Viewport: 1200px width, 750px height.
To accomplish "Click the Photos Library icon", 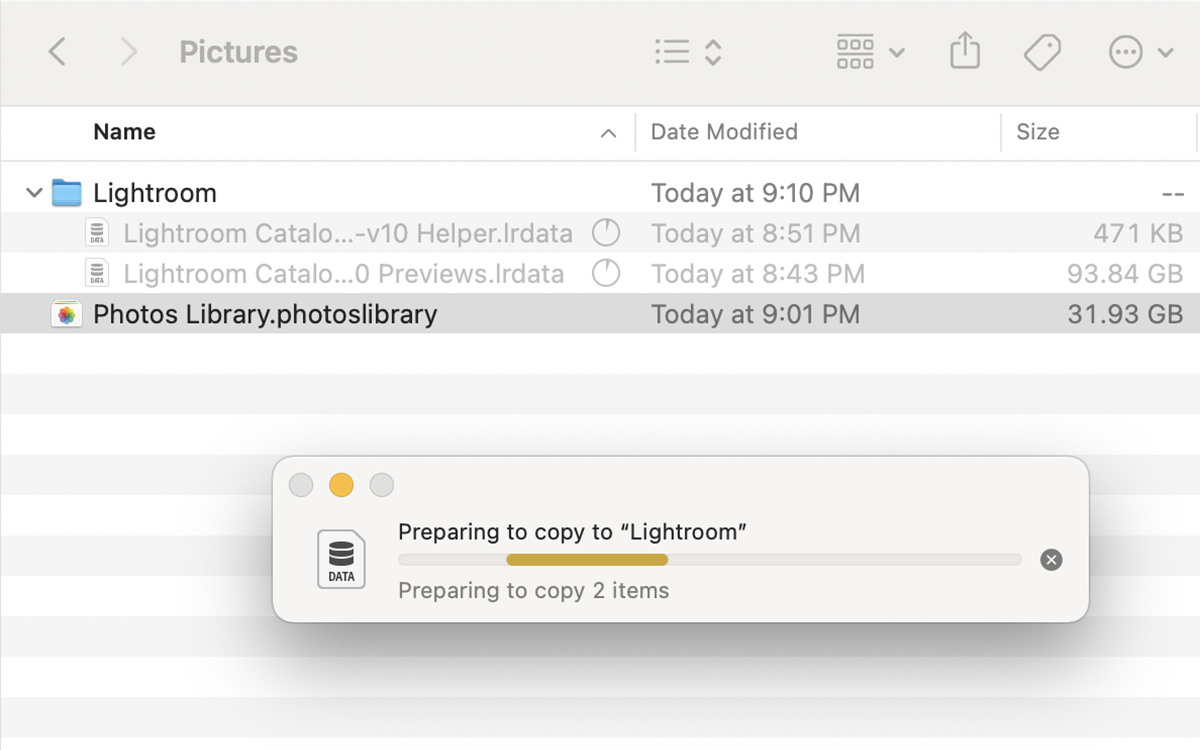I will [67, 315].
